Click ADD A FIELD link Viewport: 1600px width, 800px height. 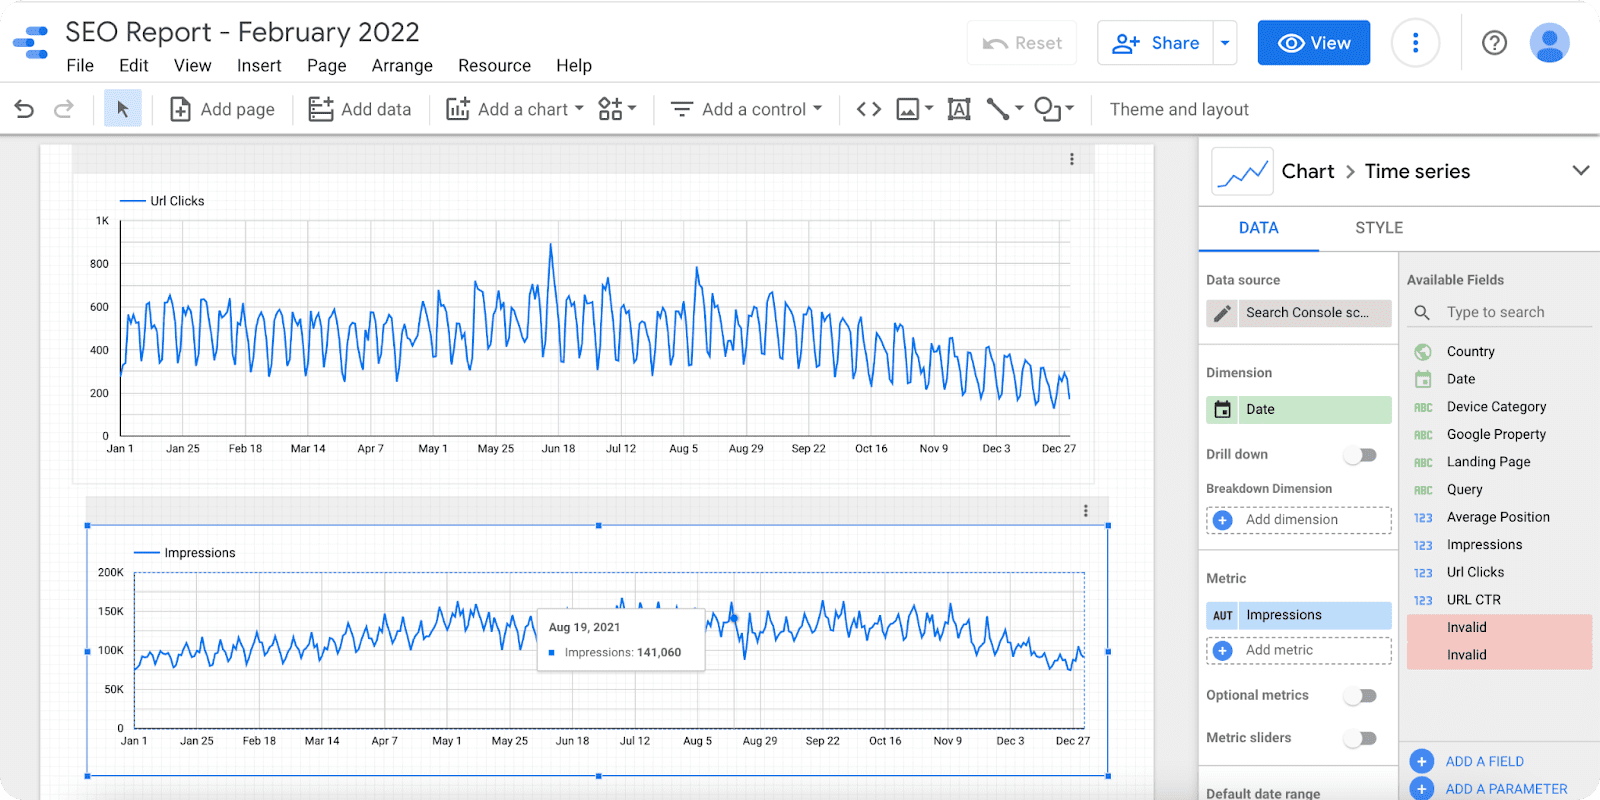coord(1484,762)
